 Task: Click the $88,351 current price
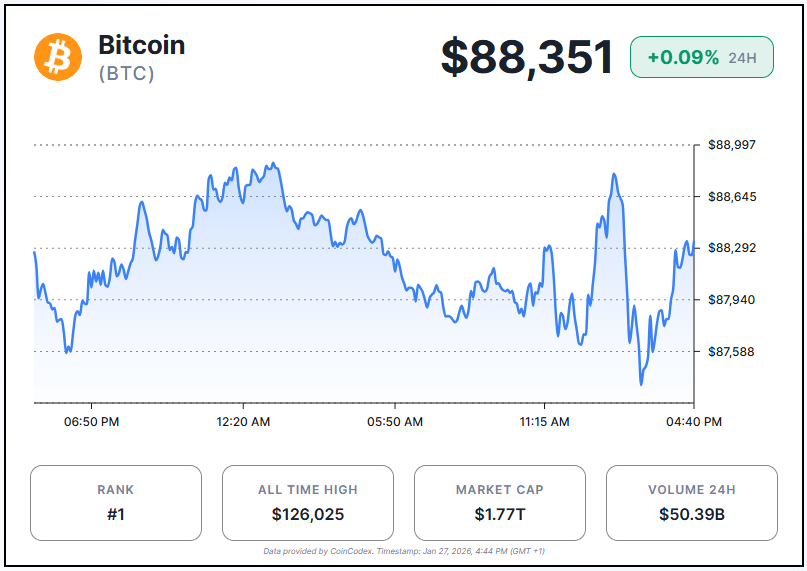point(527,57)
